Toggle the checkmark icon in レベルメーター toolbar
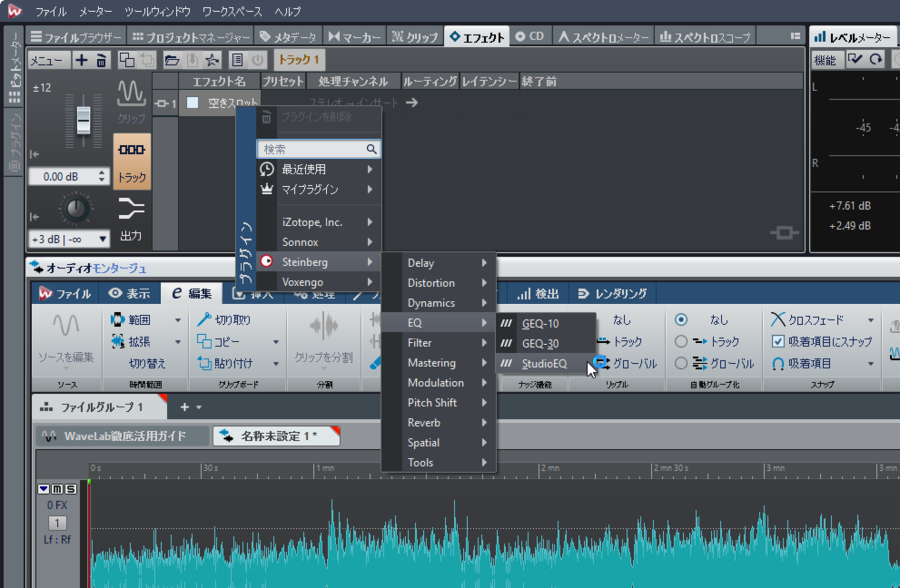 854,60
